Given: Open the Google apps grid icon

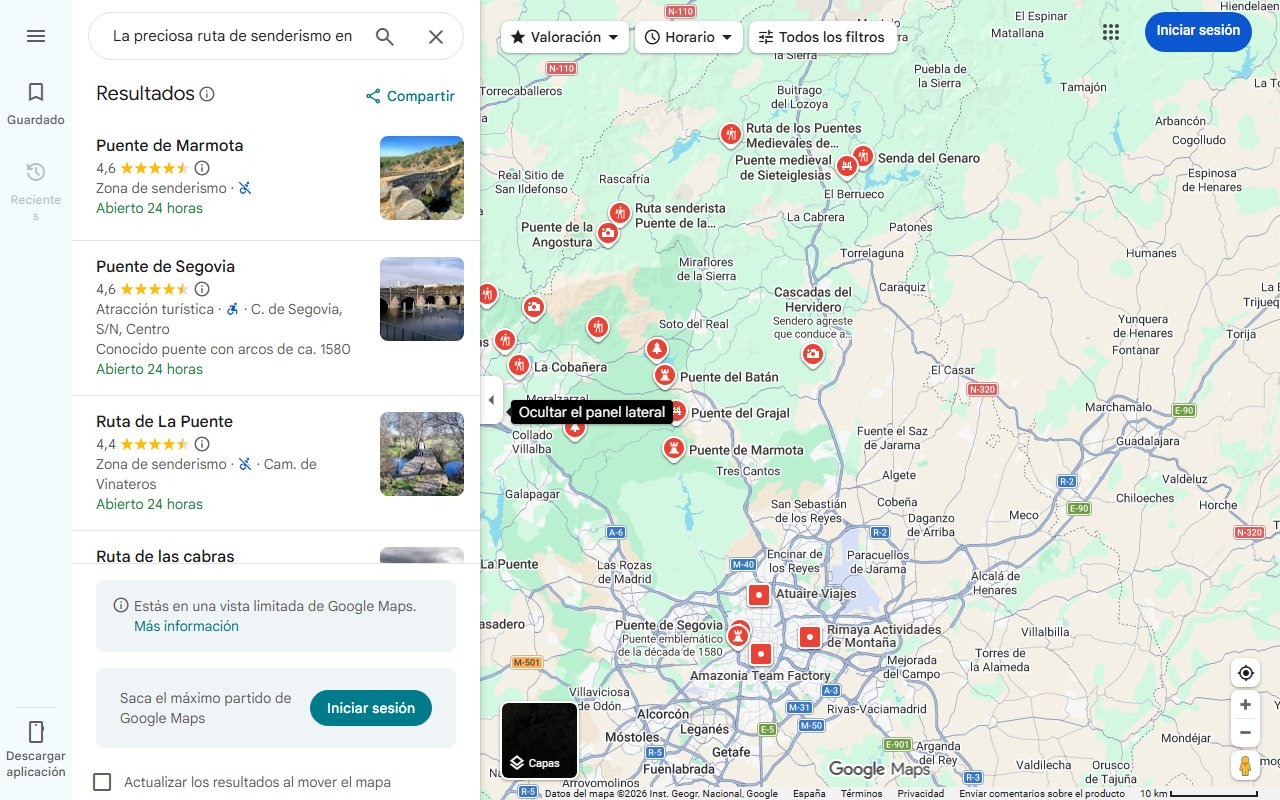Looking at the screenshot, I should pyautogui.click(x=1110, y=31).
